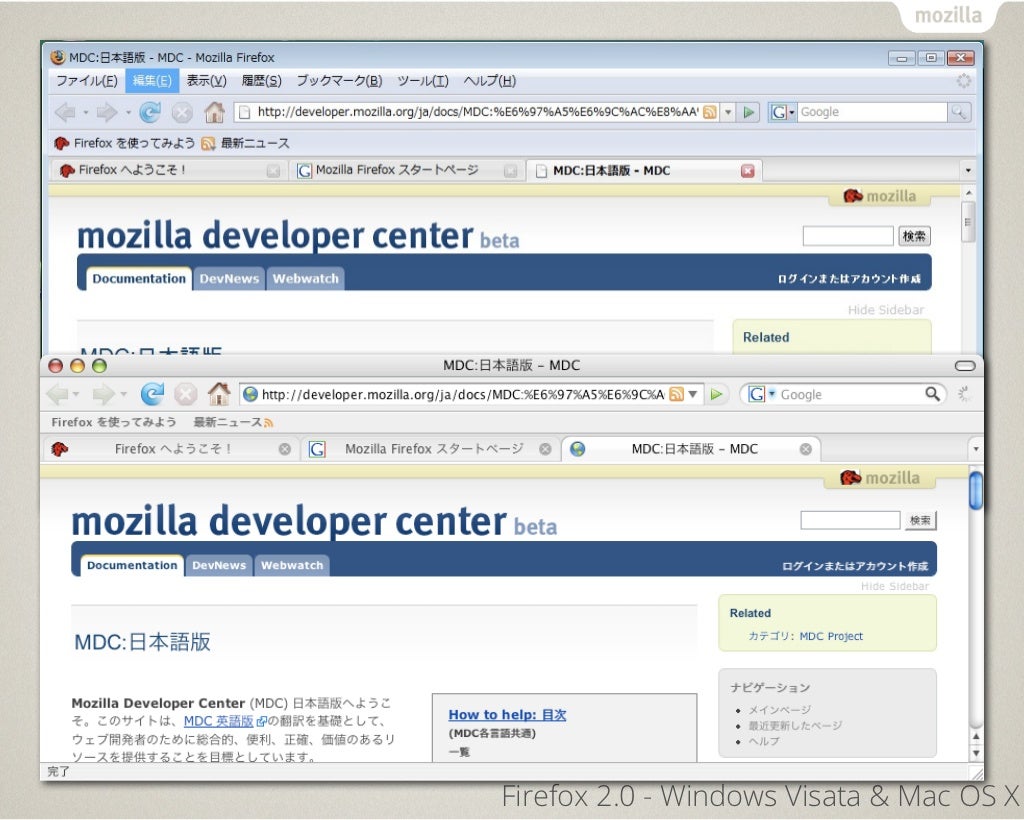Click vertical scrollbar thumb in Windows window
Screen dimensions: 1024x820
click(x=968, y=223)
